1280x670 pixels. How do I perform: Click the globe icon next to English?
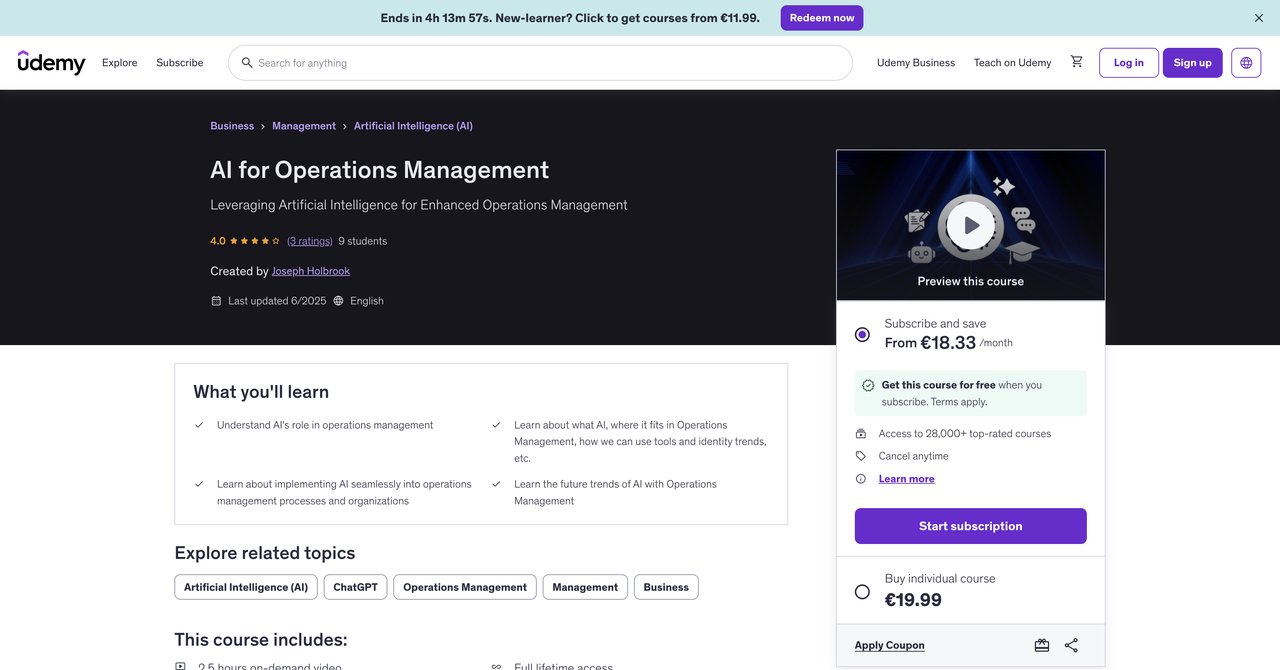[339, 301]
